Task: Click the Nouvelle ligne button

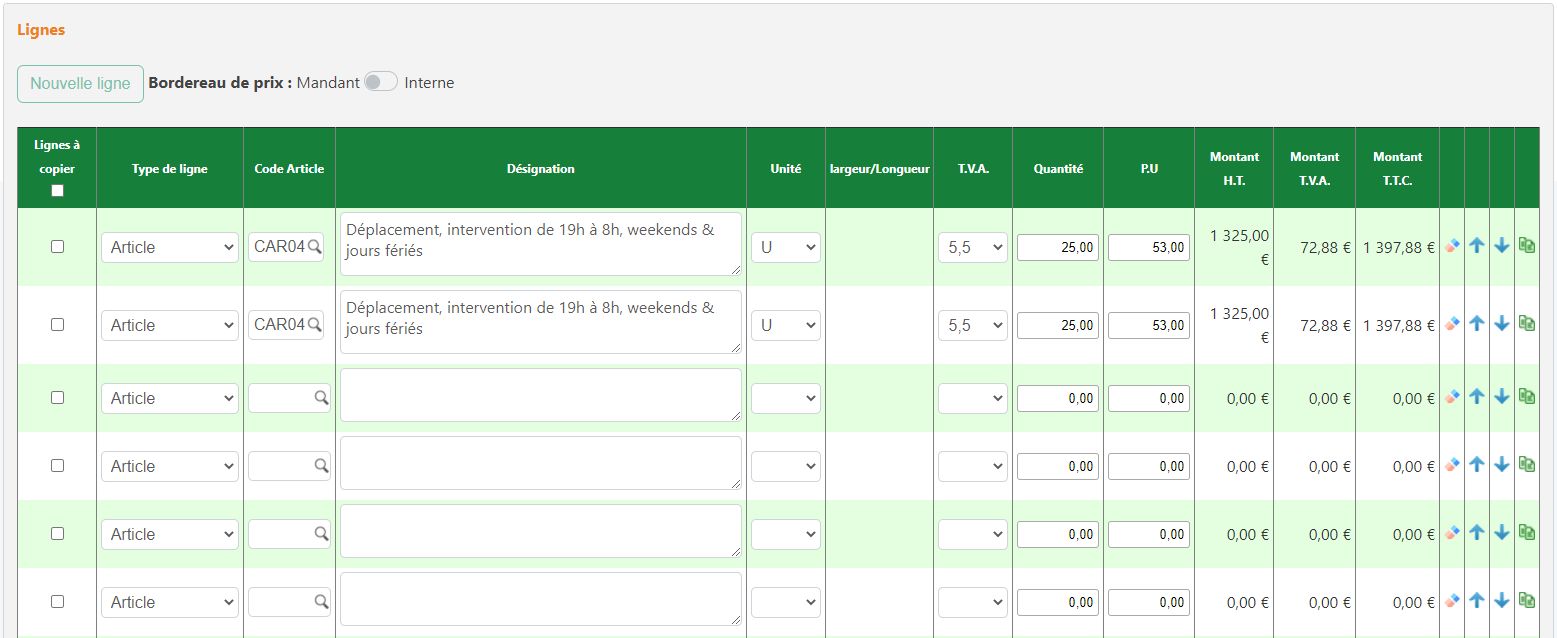Action: [x=80, y=84]
